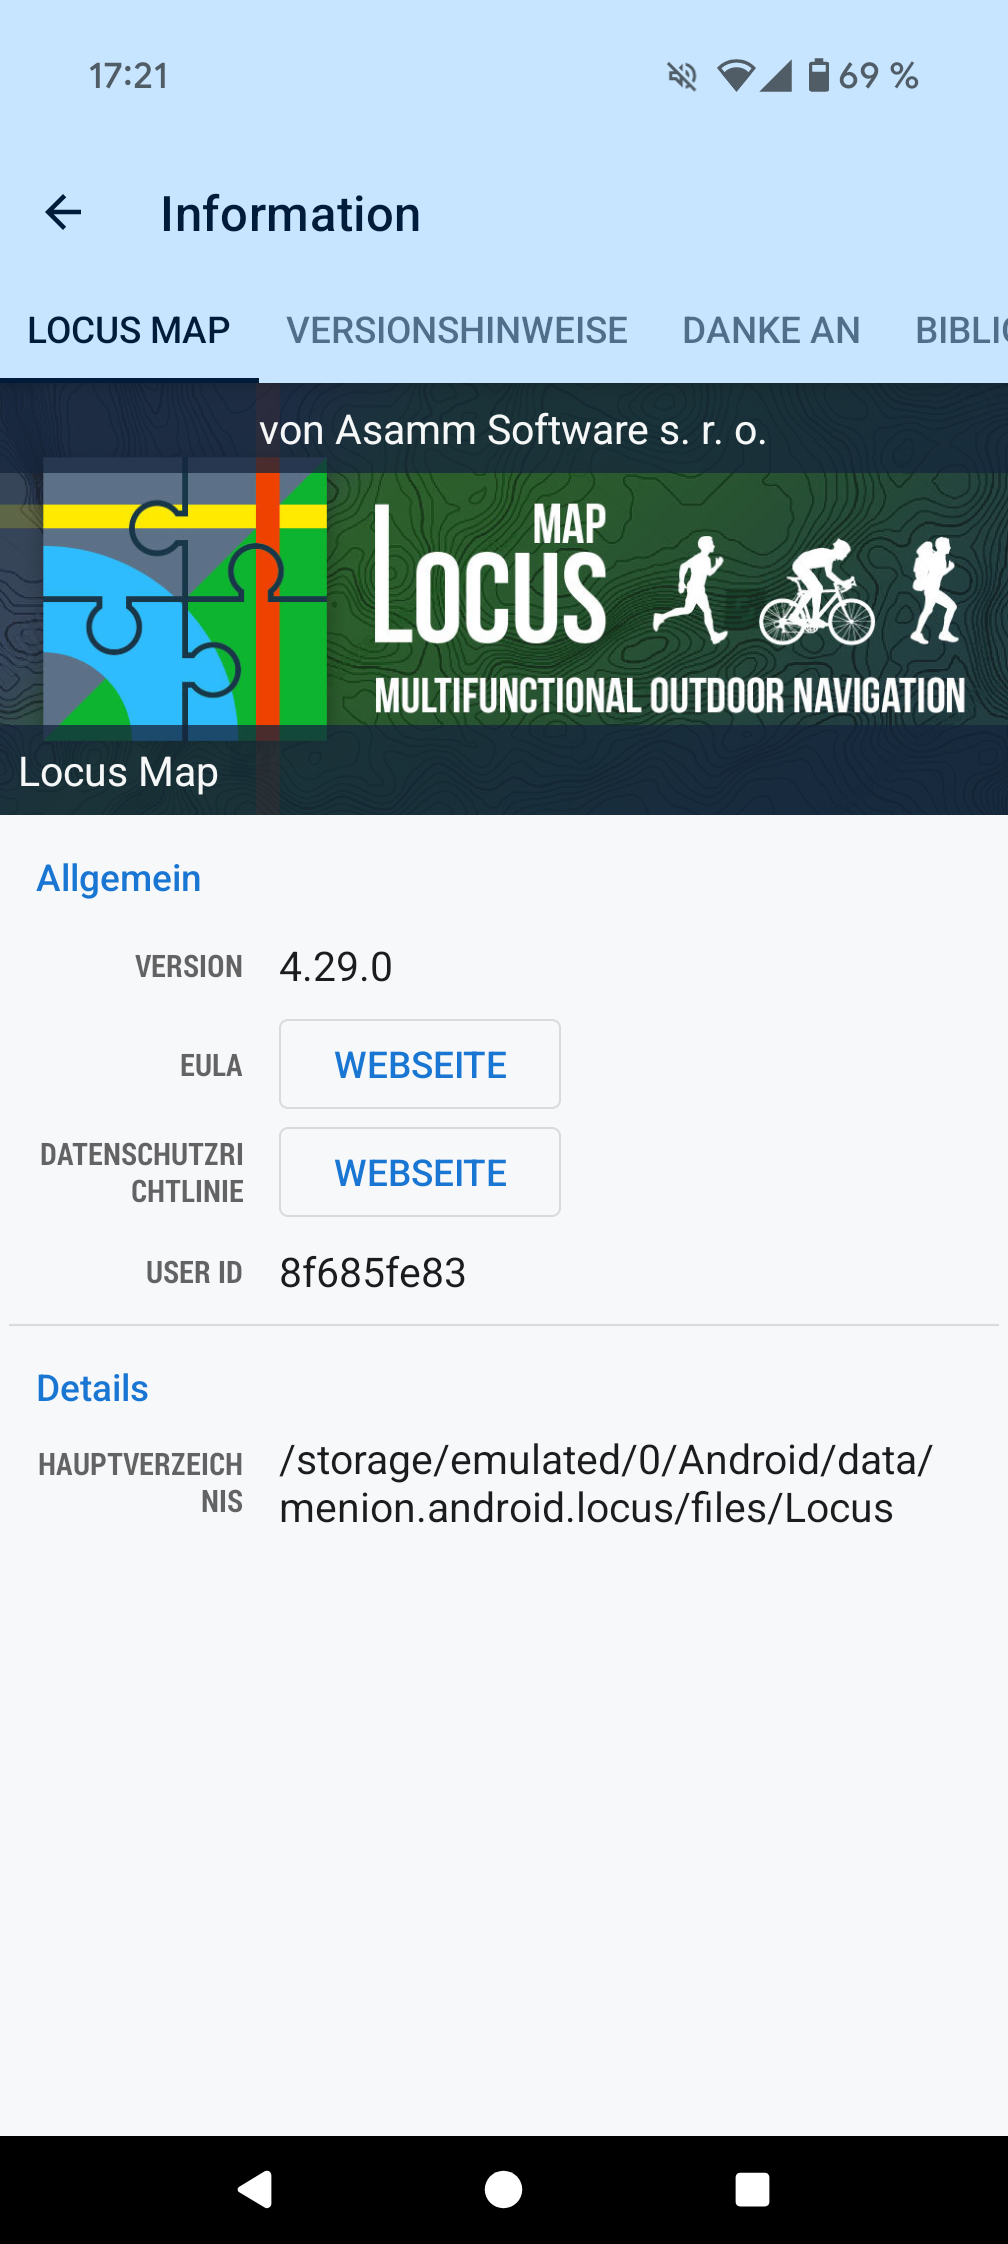Tap the User ID value 8f685fe83
Screen dimensions: 1008x2244
click(x=373, y=1273)
